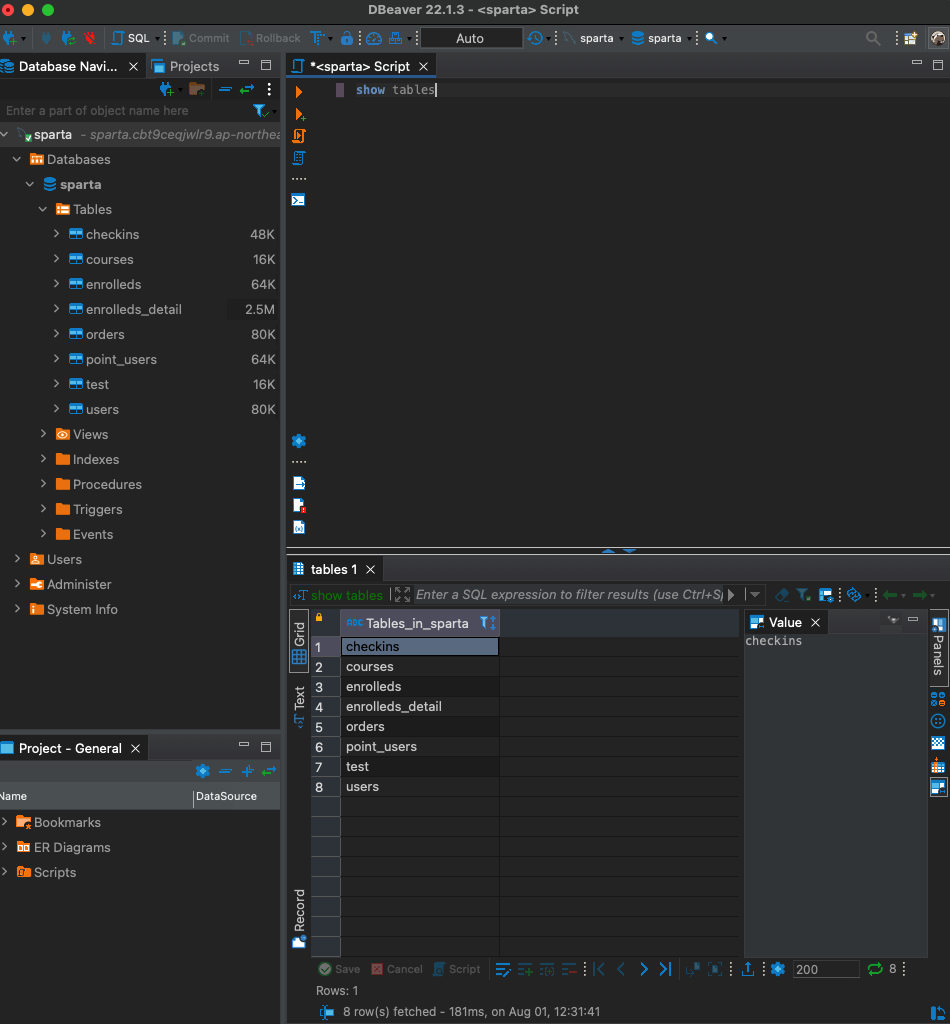
Task: Toggle the Panels side button
Action: (x=938, y=647)
